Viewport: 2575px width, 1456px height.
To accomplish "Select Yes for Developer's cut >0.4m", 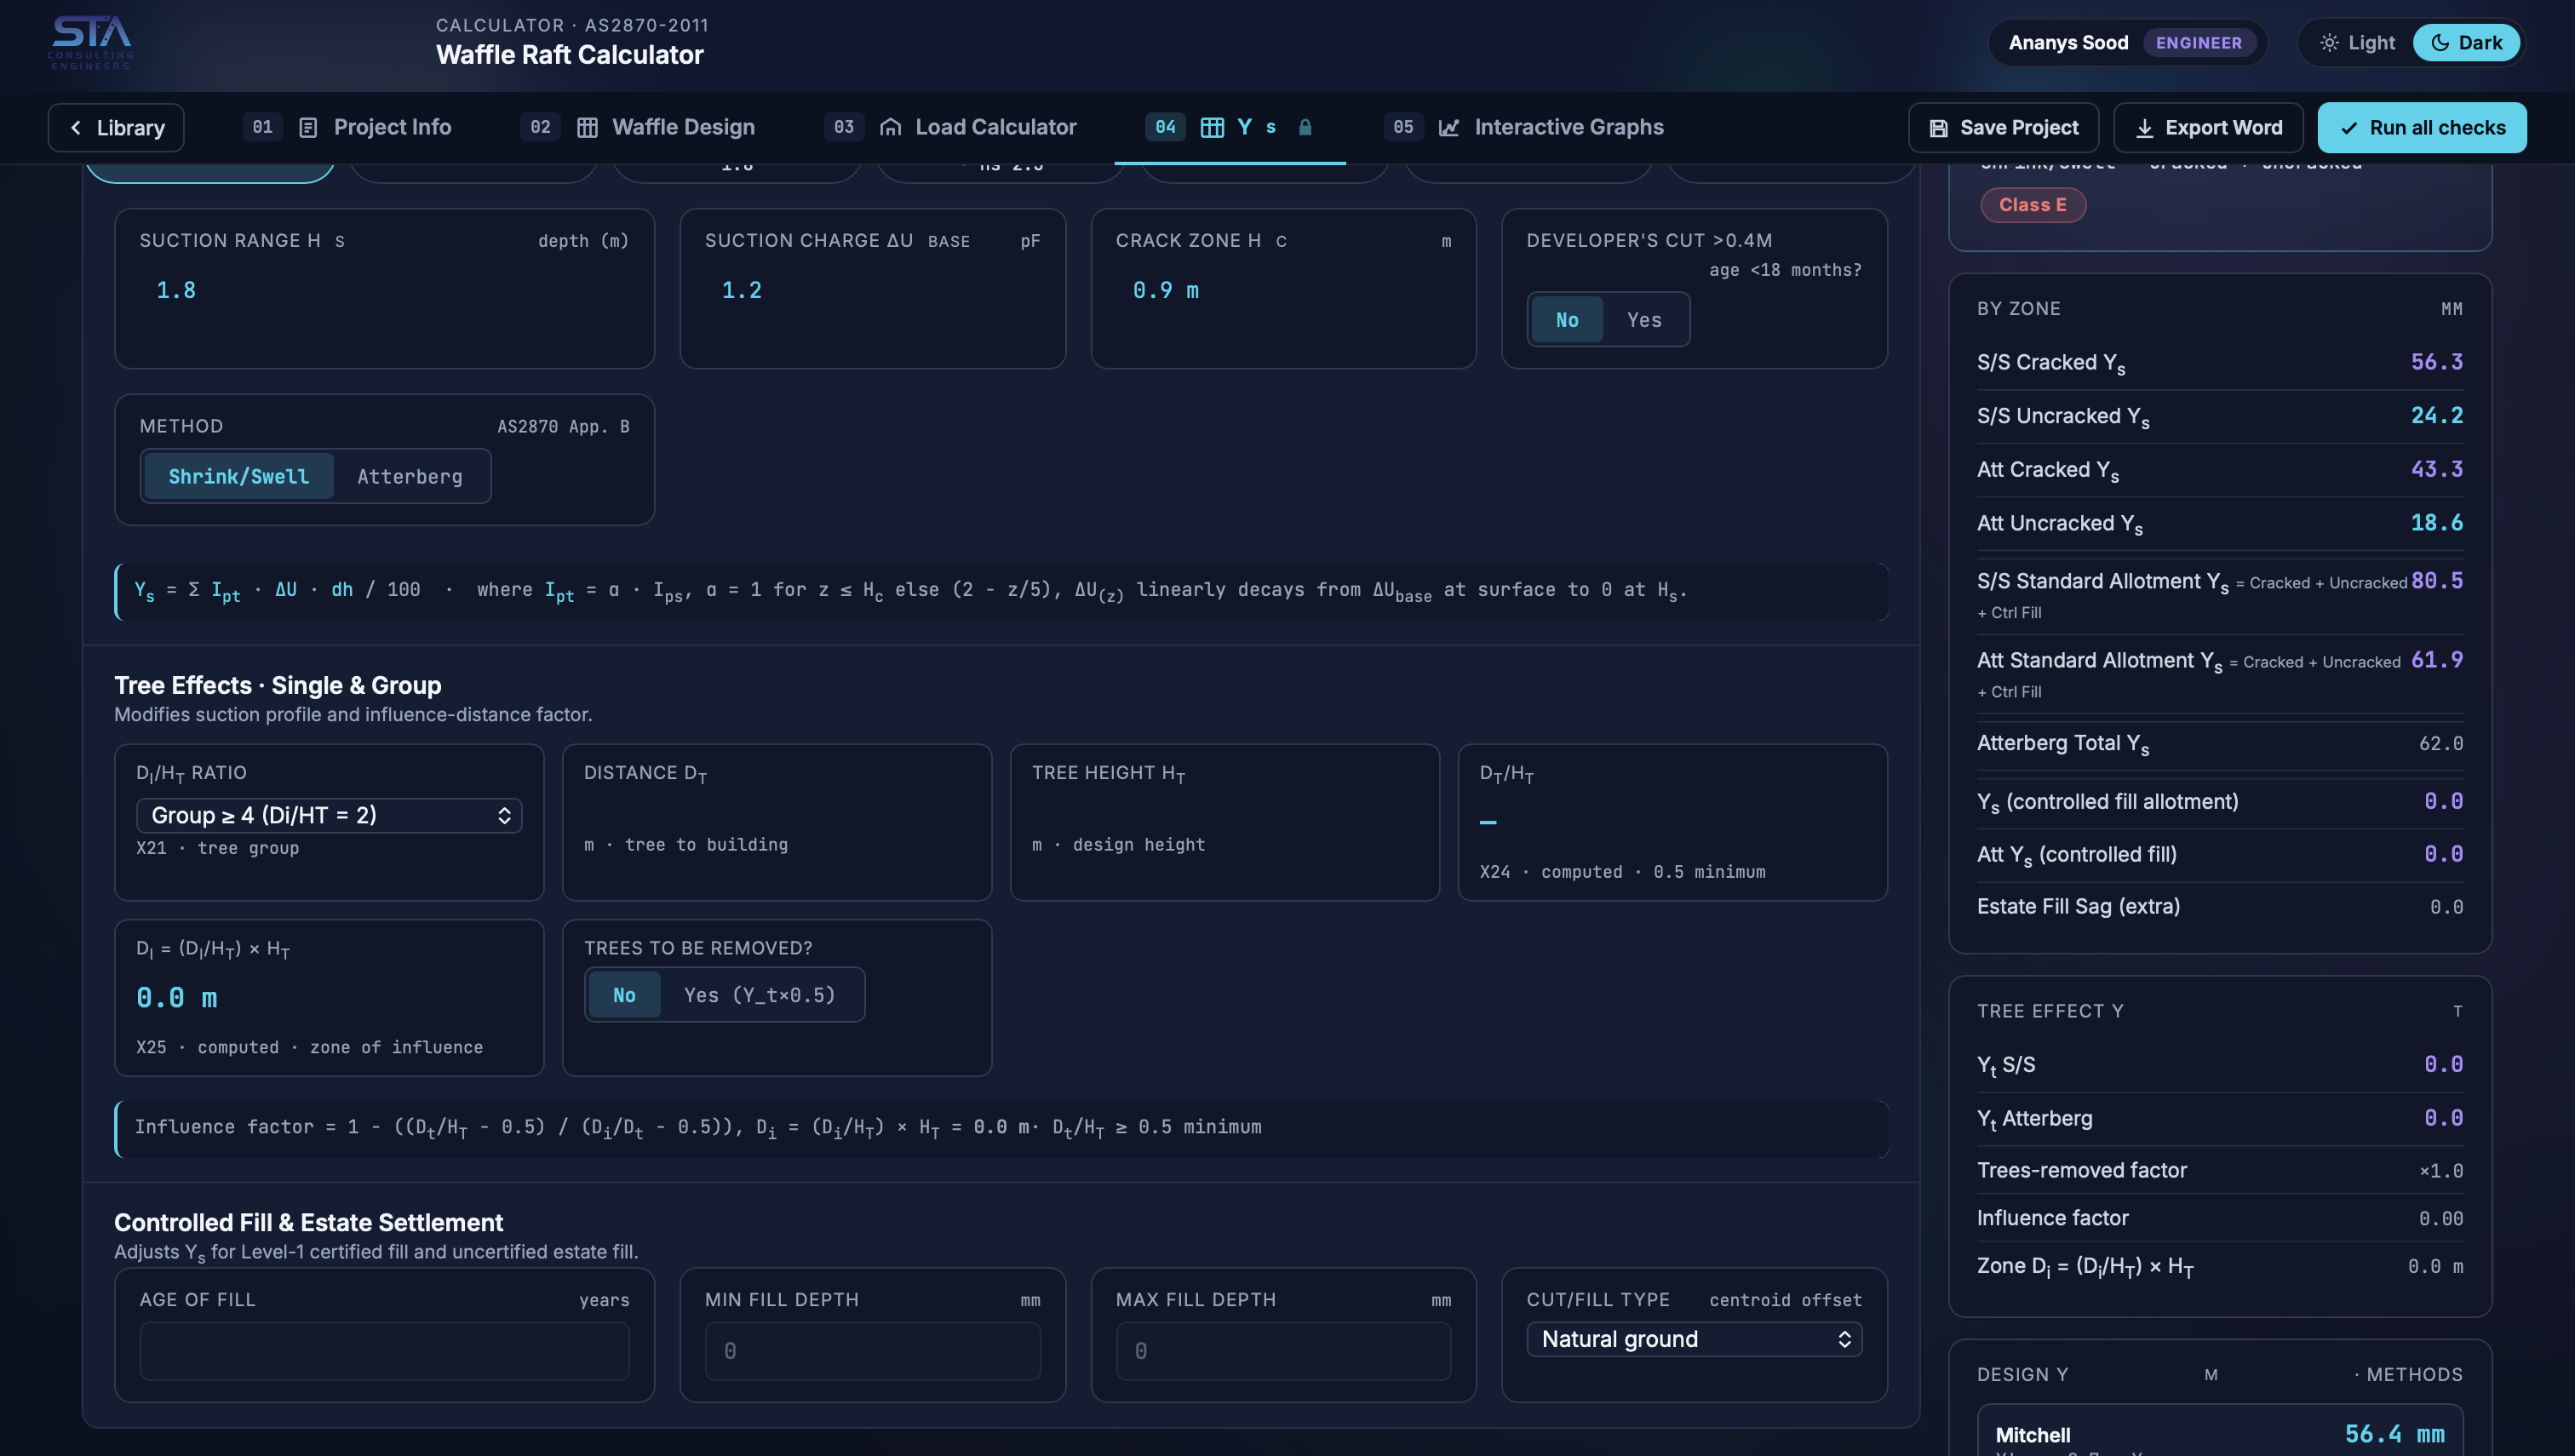I will pos(1644,320).
